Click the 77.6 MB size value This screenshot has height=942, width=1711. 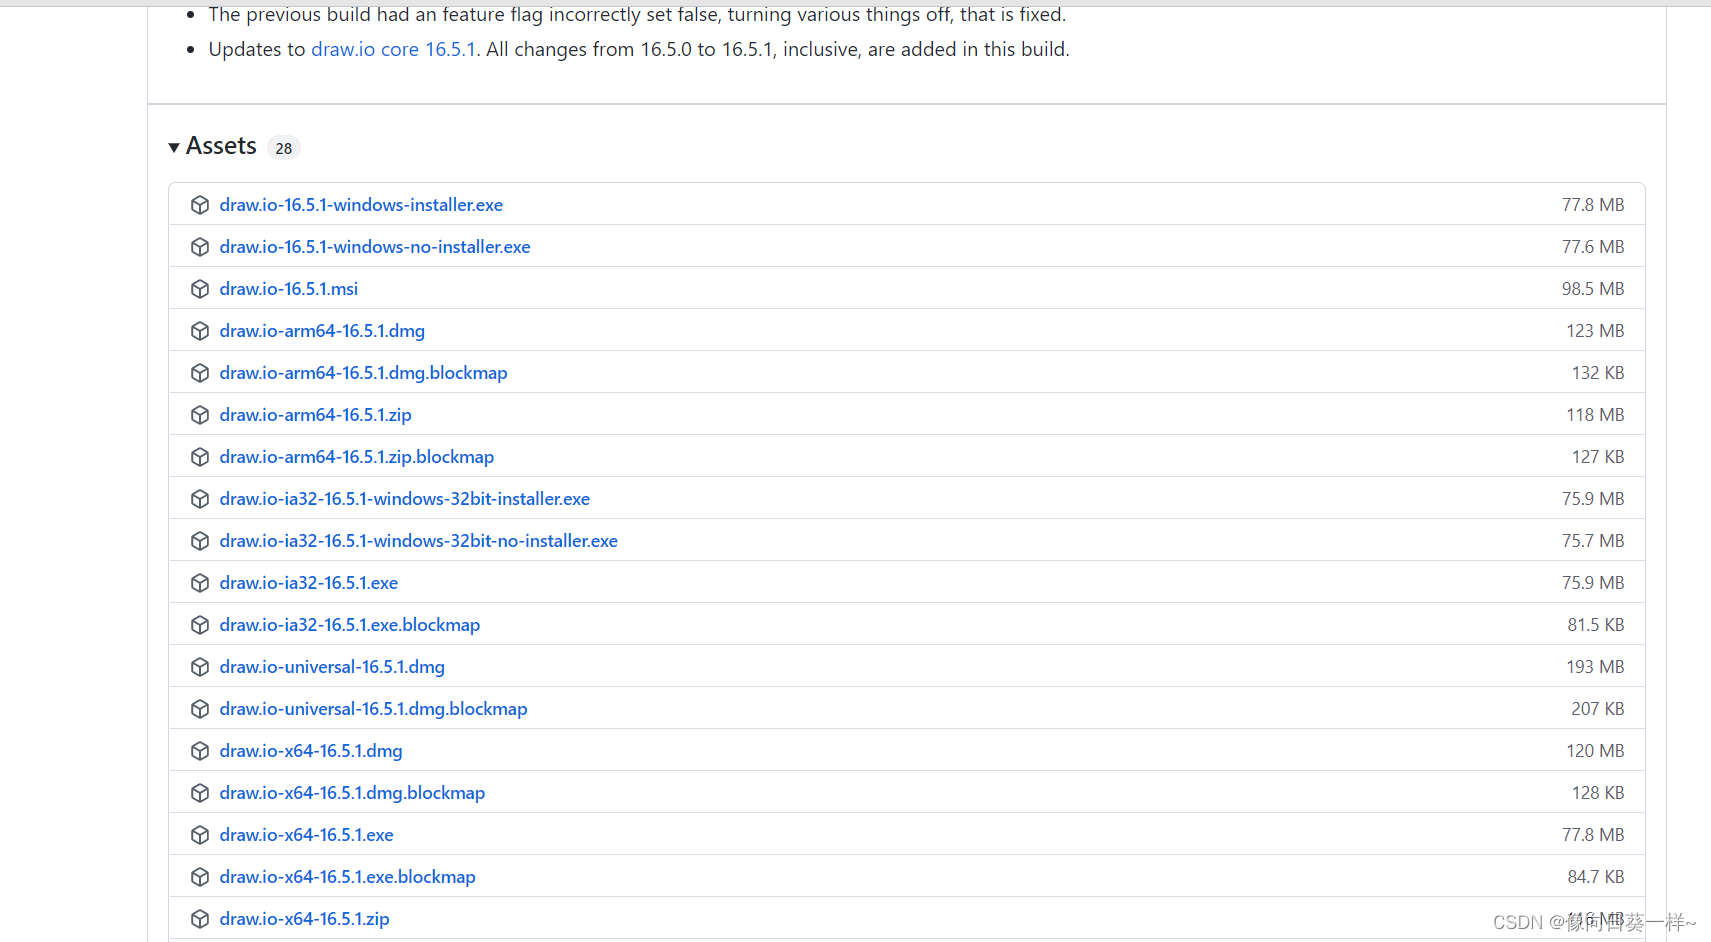click(x=1593, y=247)
